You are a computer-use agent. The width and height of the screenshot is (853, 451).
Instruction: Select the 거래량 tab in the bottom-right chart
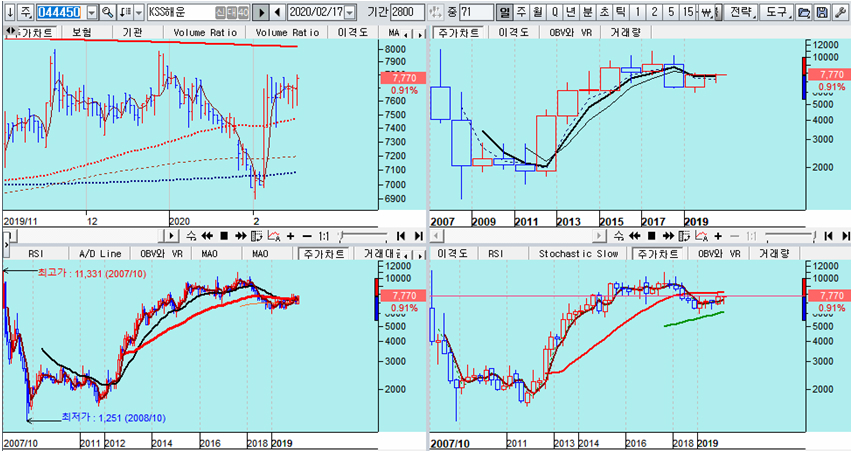pyautogui.click(x=774, y=254)
